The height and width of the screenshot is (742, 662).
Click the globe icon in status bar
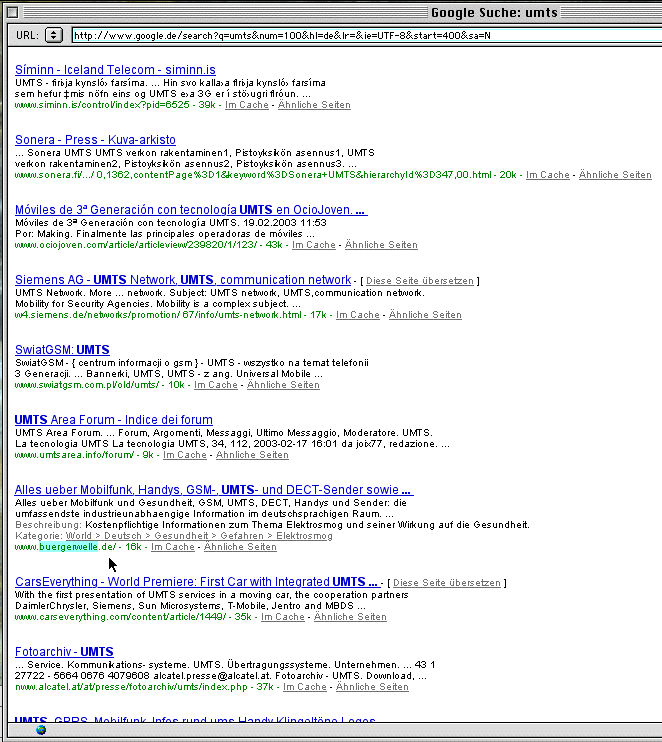point(41,729)
